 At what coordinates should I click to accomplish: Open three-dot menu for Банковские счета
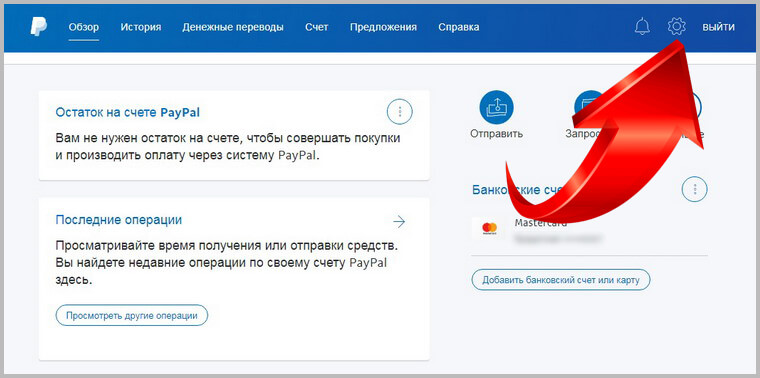point(695,189)
